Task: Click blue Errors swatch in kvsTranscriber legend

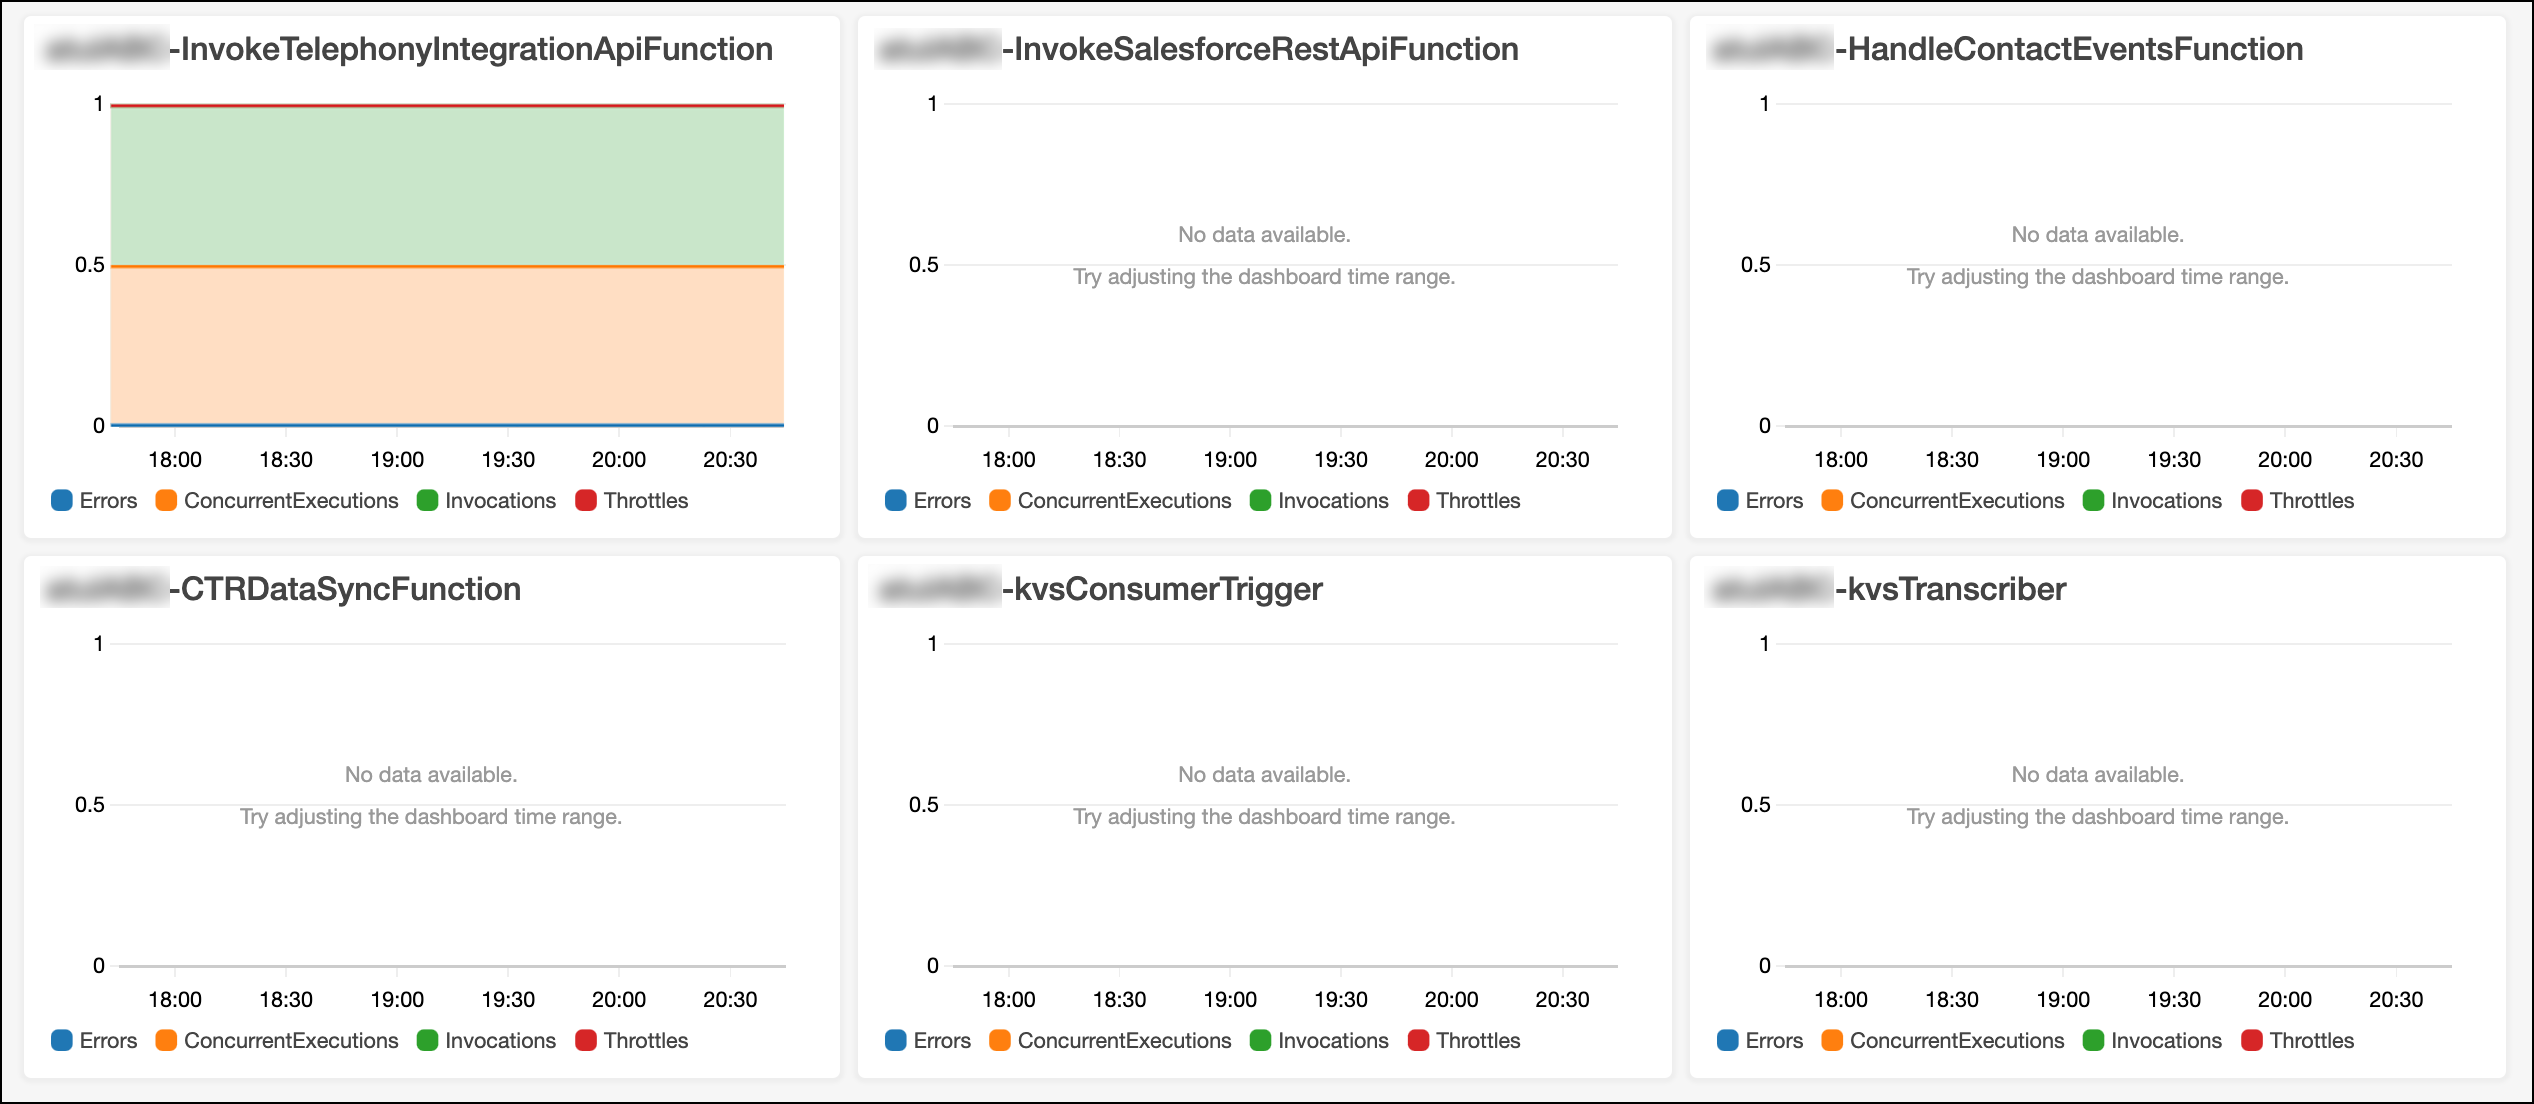Action: [x=1728, y=1040]
